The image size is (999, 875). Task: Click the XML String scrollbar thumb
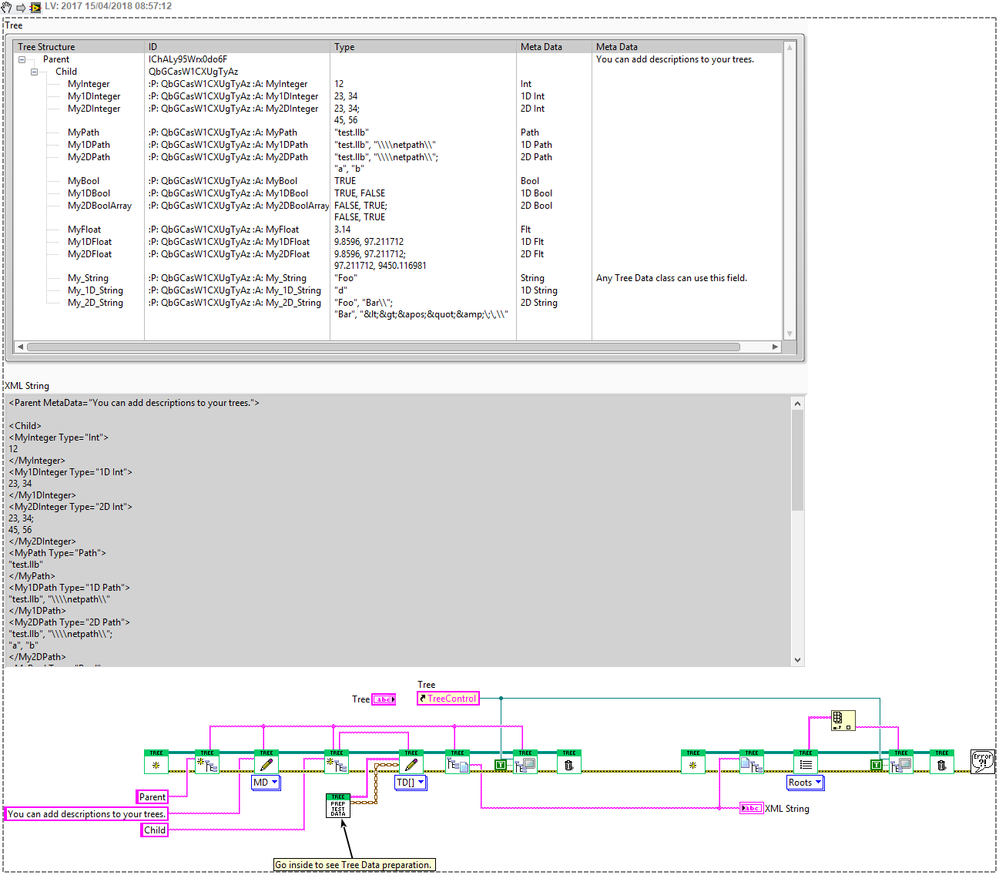coord(797,460)
